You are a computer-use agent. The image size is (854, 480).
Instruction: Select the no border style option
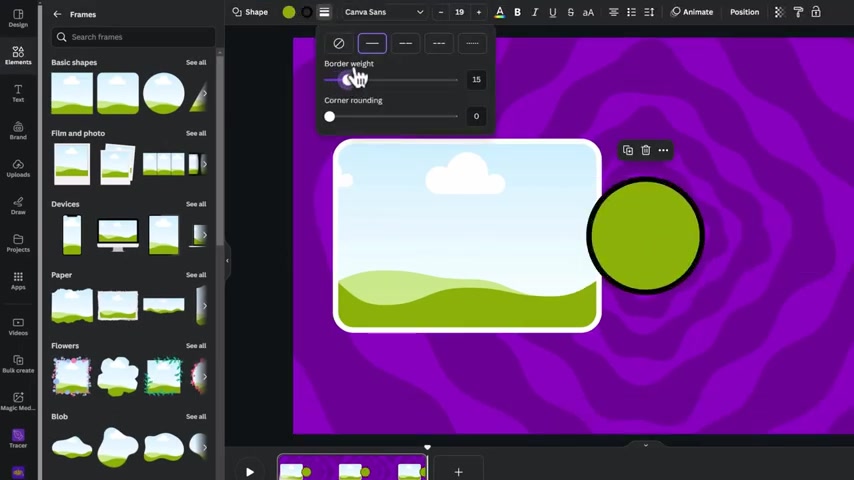[339, 43]
